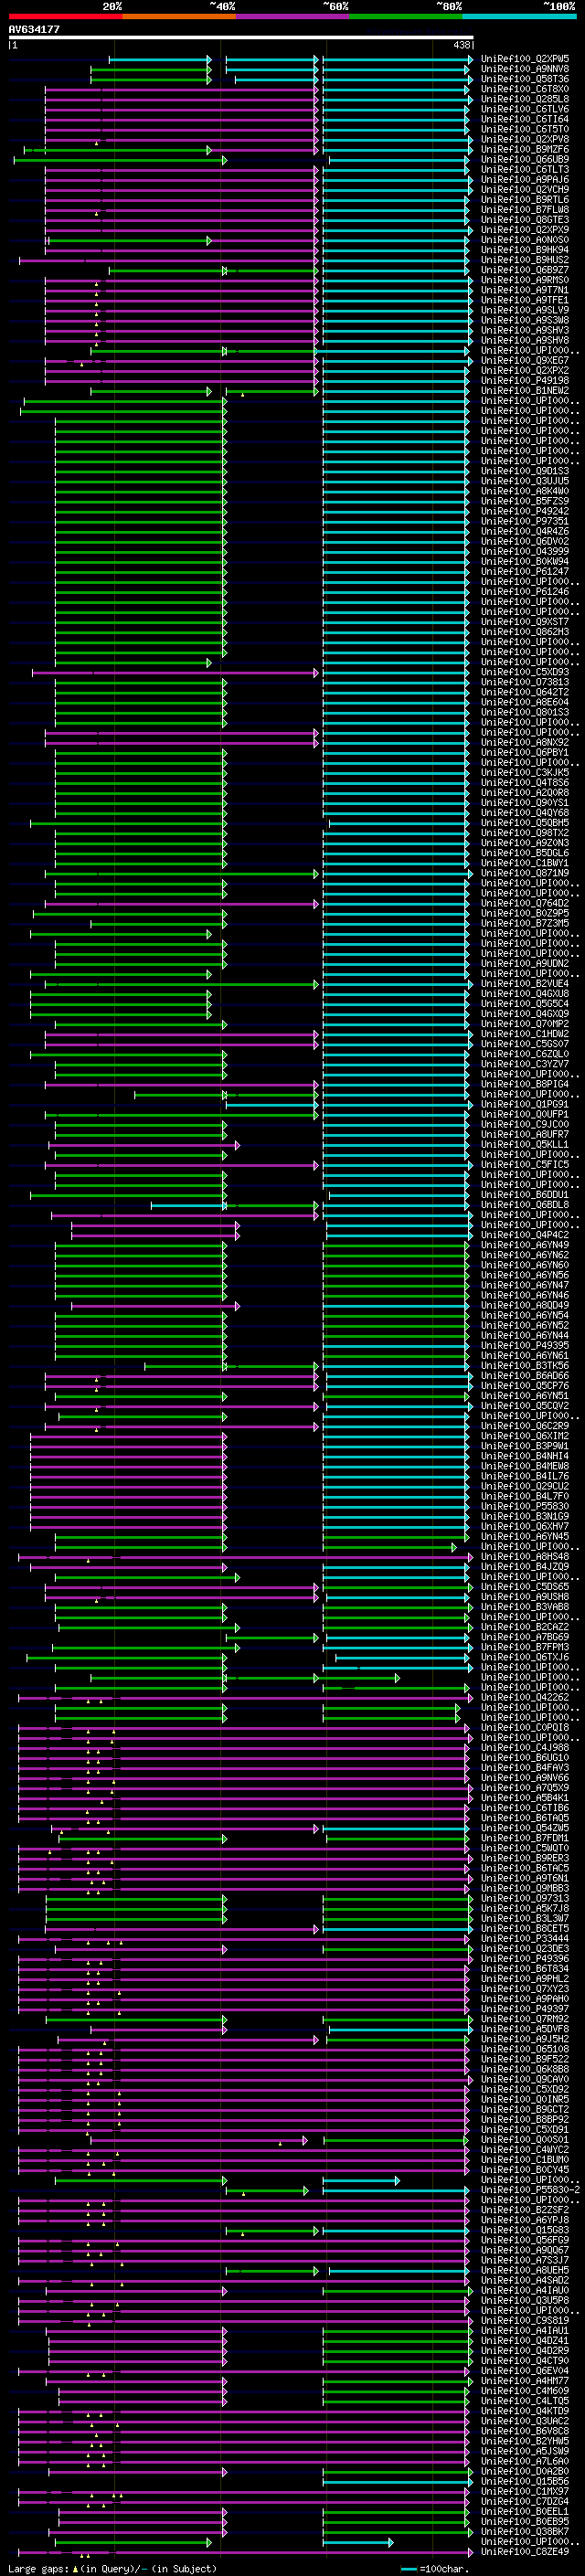Select hit UniRef100_Q6DV02
The height and width of the screenshot is (2576, 585).
click(524, 541)
